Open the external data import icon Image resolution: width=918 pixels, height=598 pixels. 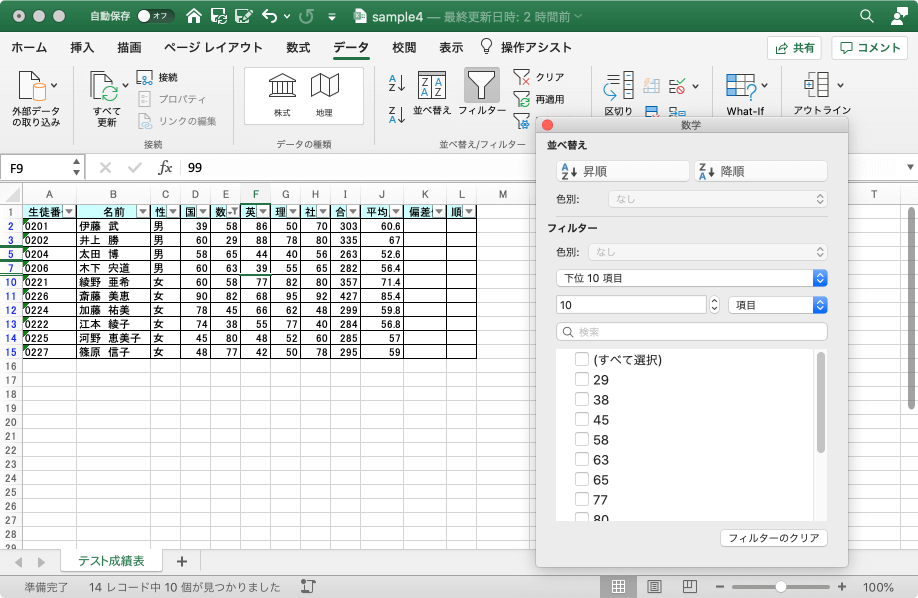click(x=32, y=86)
